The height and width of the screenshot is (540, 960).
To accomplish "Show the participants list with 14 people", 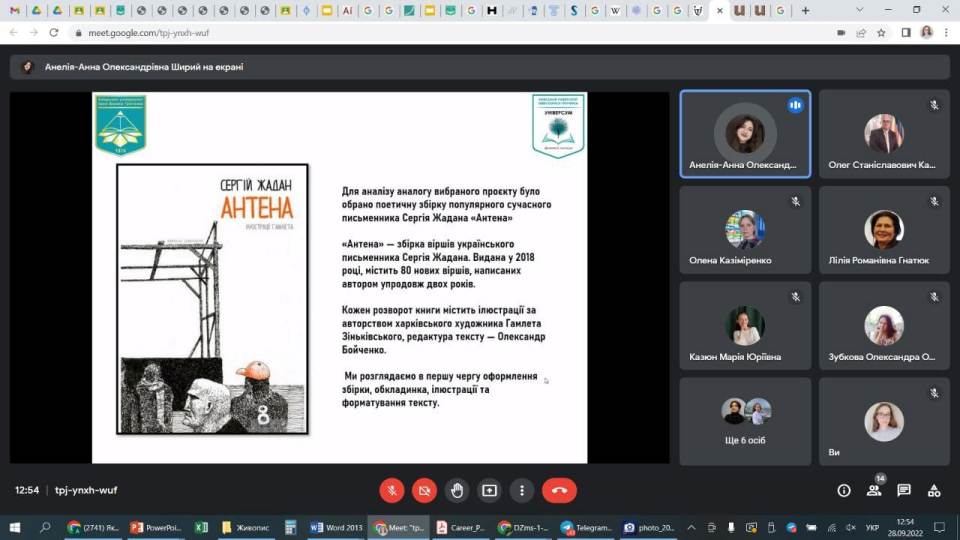I will pos(874,490).
